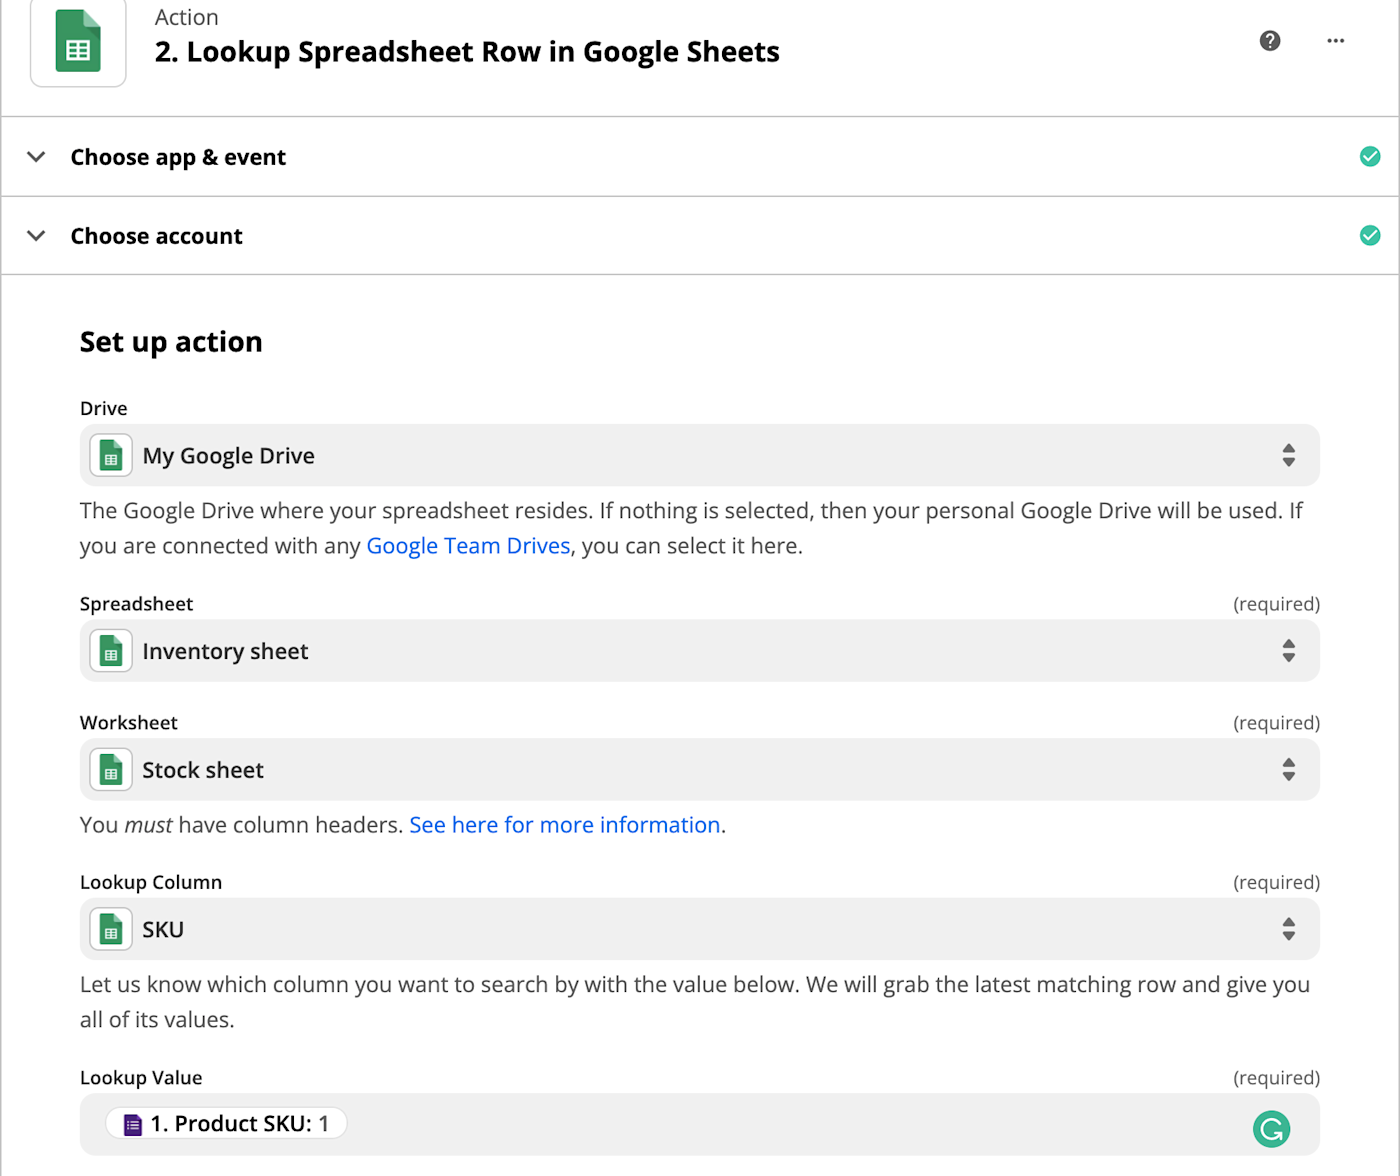Open the Worksheet dropdown arrows
1400x1176 pixels.
(1289, 770)
